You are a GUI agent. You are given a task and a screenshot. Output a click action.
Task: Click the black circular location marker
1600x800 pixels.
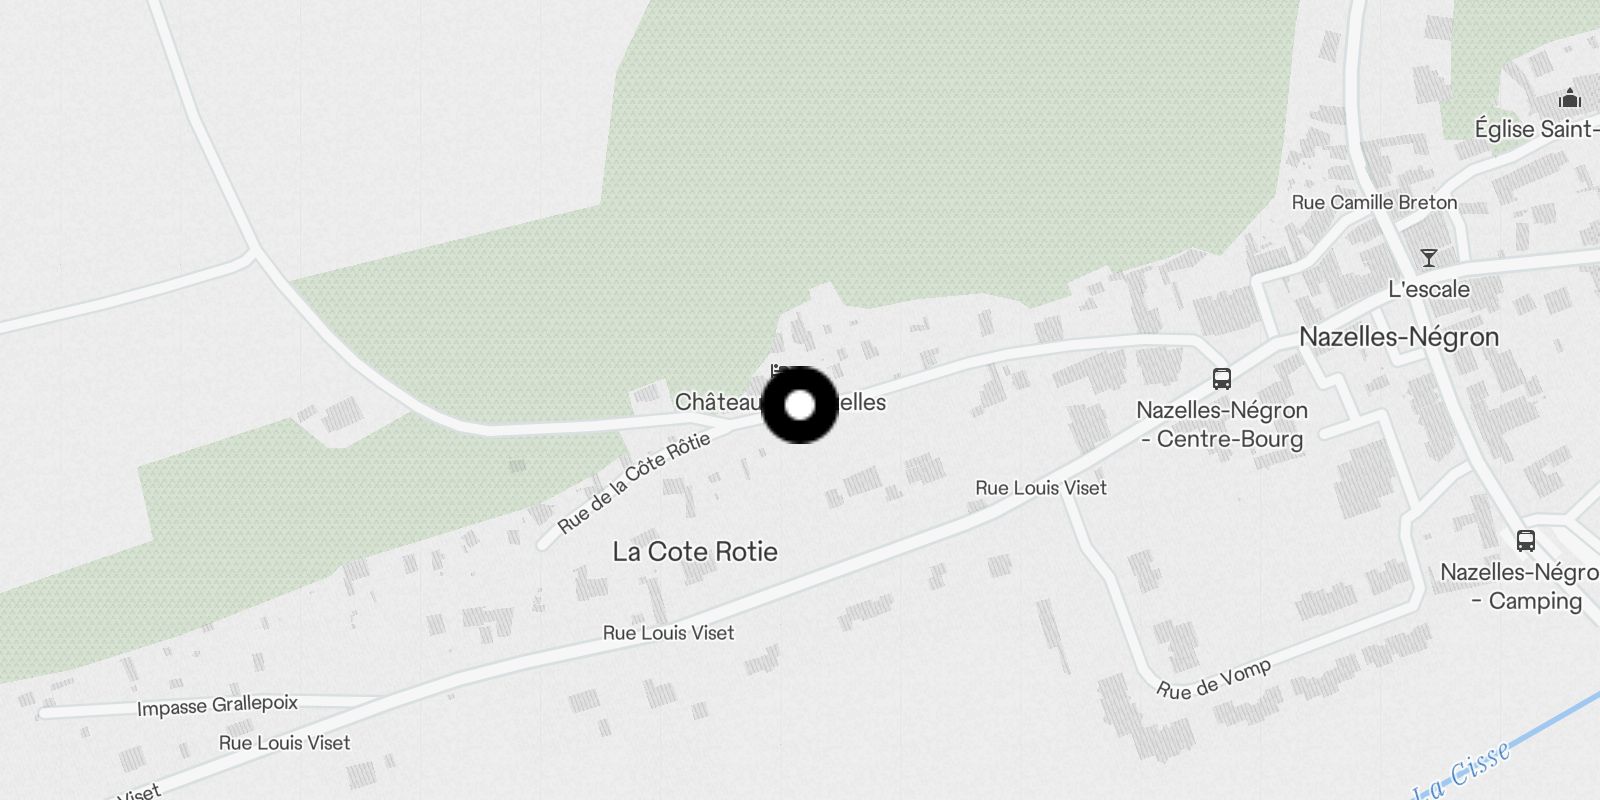(800, 405)
